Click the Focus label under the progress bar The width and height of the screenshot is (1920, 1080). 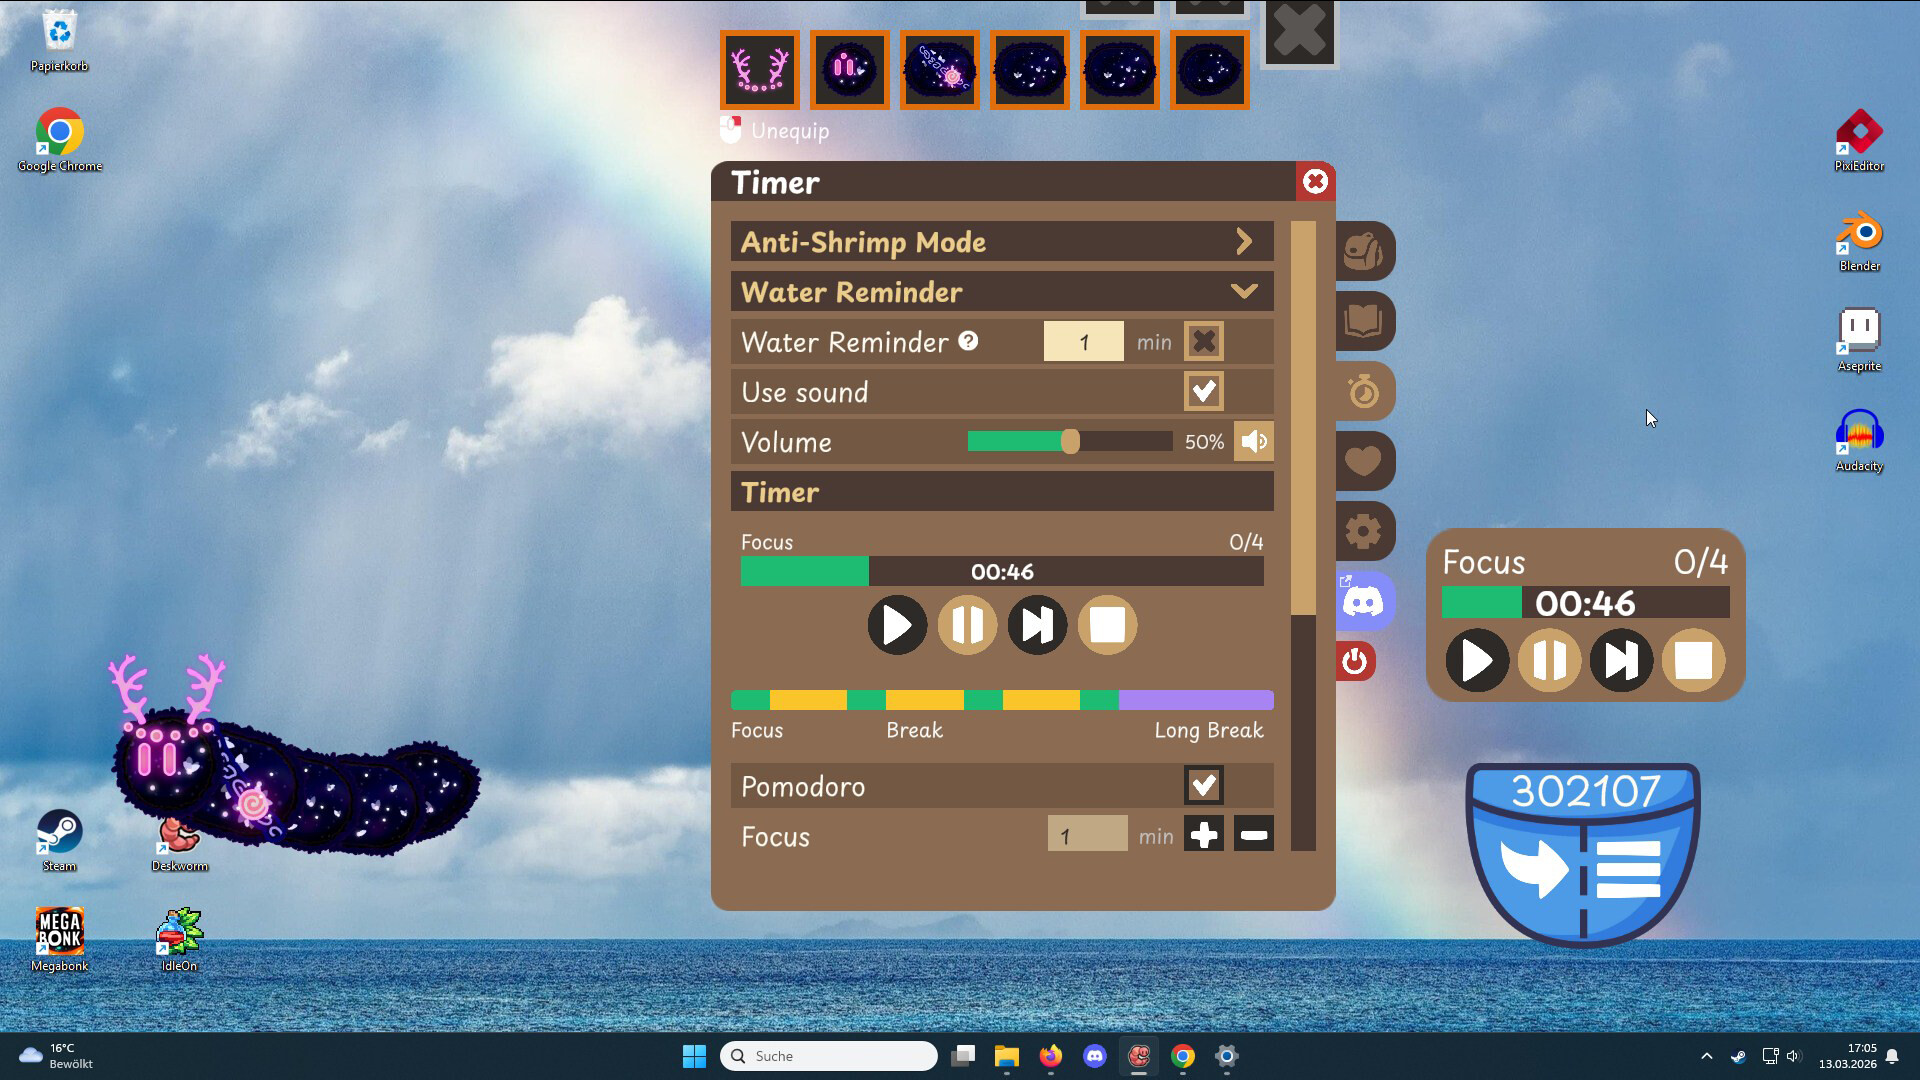pyautogui.click(x=756, y=730)
